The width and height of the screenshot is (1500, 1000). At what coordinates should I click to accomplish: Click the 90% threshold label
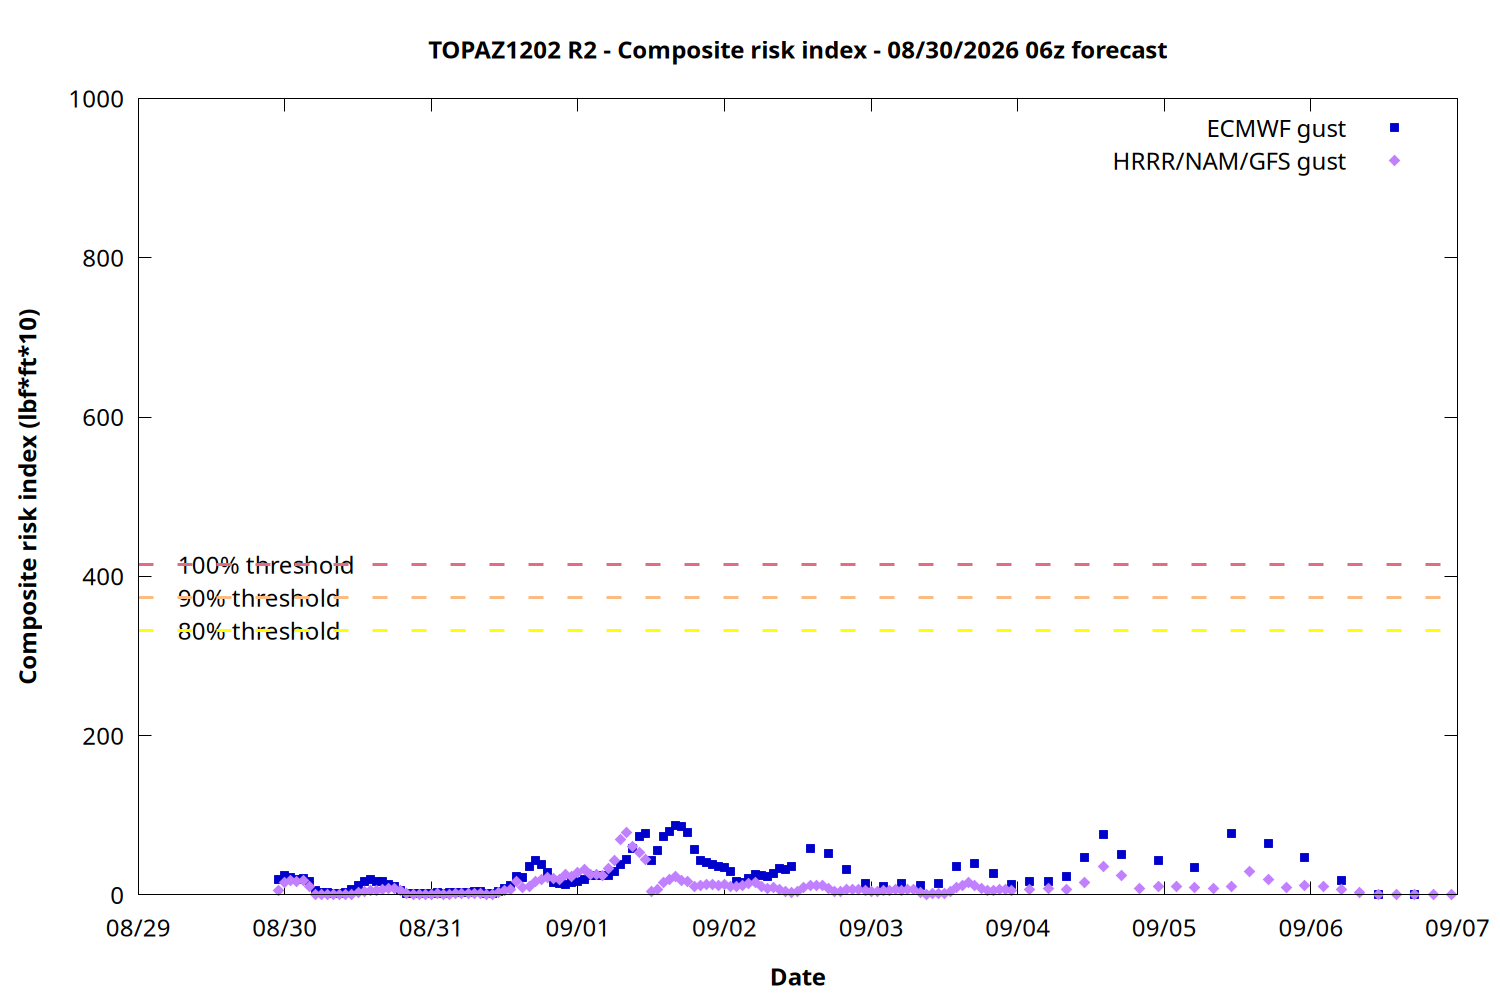pyautogui.click(x=259, y=598)
